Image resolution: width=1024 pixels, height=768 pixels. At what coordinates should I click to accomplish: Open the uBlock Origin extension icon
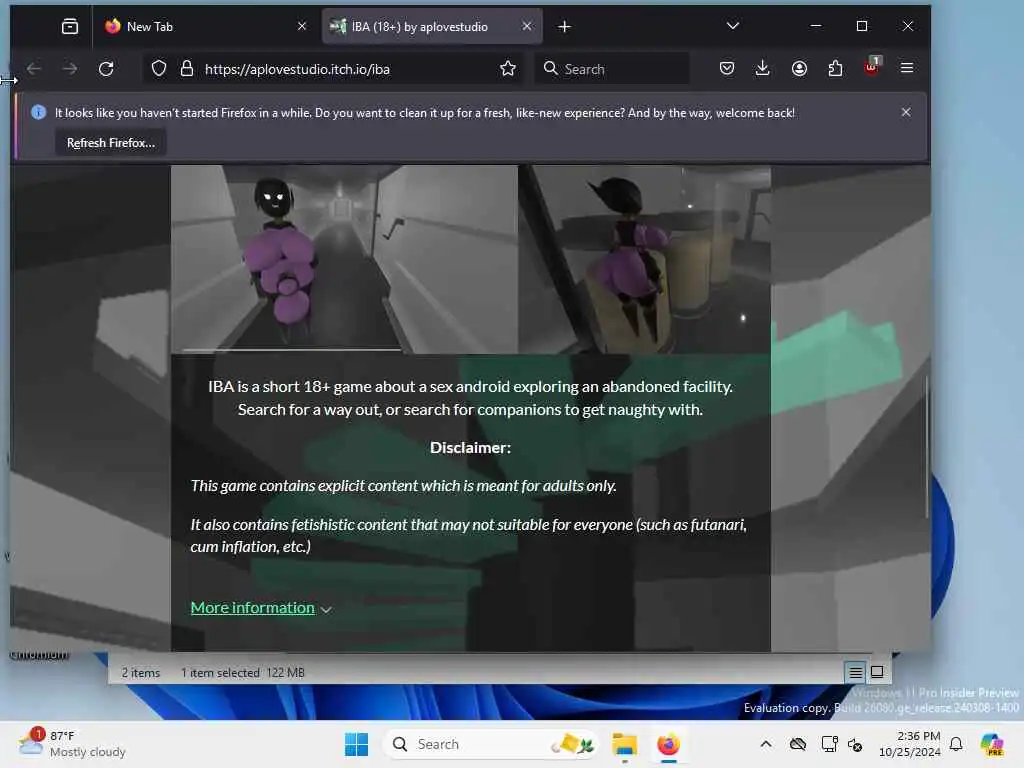[872, 67]
